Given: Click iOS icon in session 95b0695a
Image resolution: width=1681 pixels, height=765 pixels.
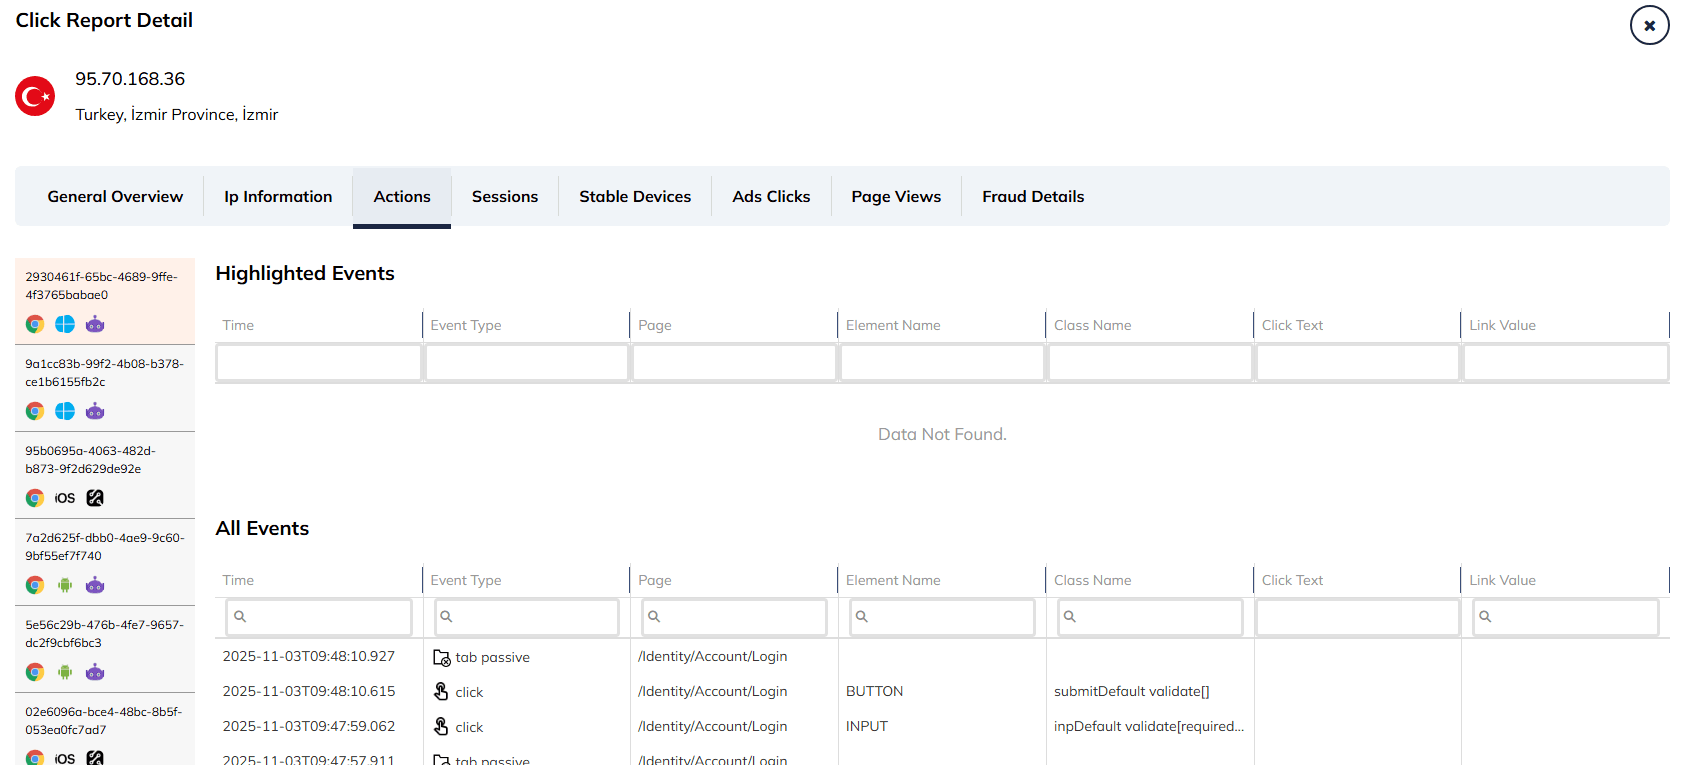Looking at the screenshot, I should (65, 498).
